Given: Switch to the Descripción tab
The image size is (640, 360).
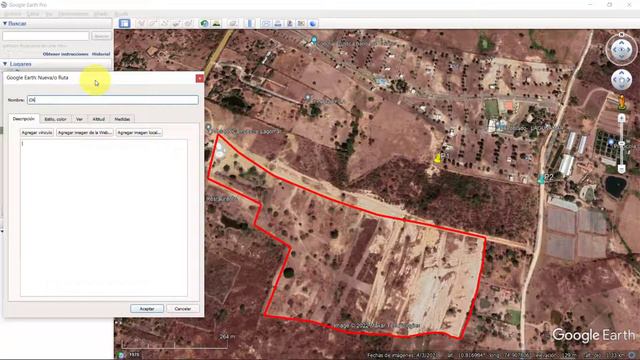Looking at the screenshot, I should point(24,119).
